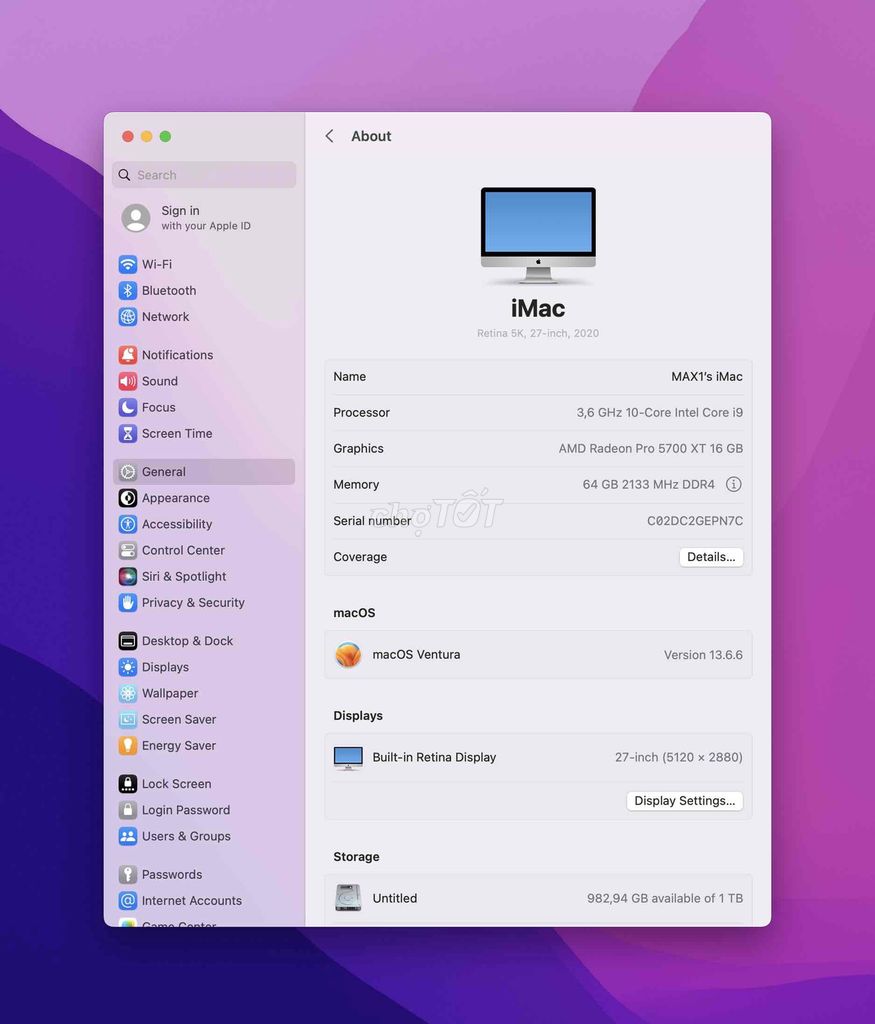
Task: Select the Displays sun icon
Action: [x=128, y=667]
